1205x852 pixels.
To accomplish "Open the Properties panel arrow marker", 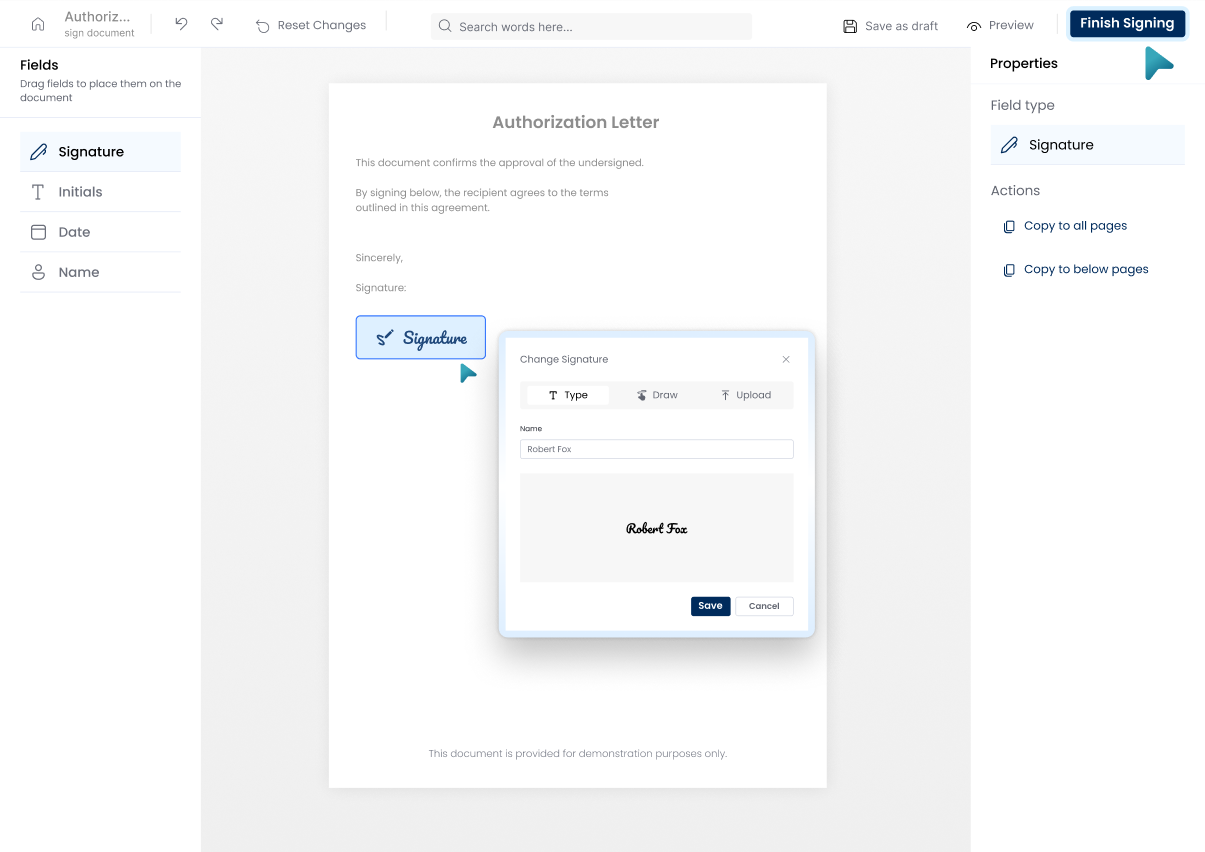I will (x=1158, y=63).
